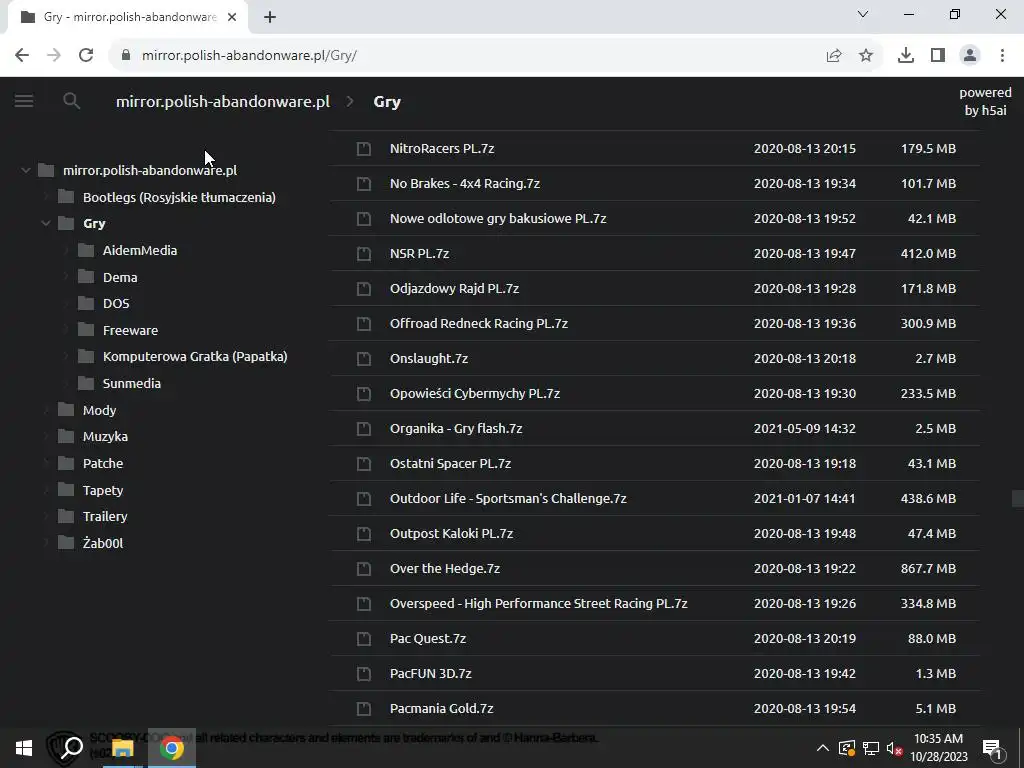Open DOS folder in tree
Screen dimensions: 1024x768
tap(116, 303)
